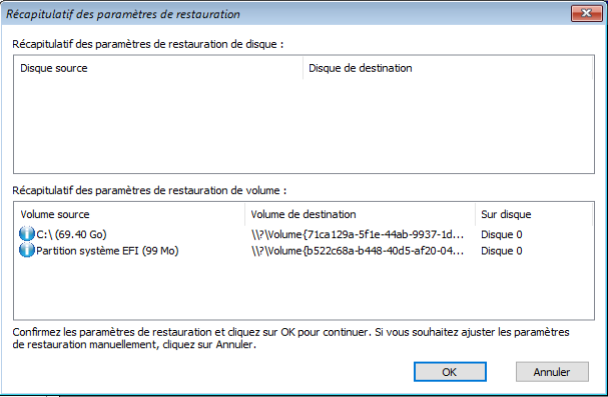Click the divider between Volume source and destination headers
The image size is (608, 397).
pyautogui.click(x=245, y=214)
